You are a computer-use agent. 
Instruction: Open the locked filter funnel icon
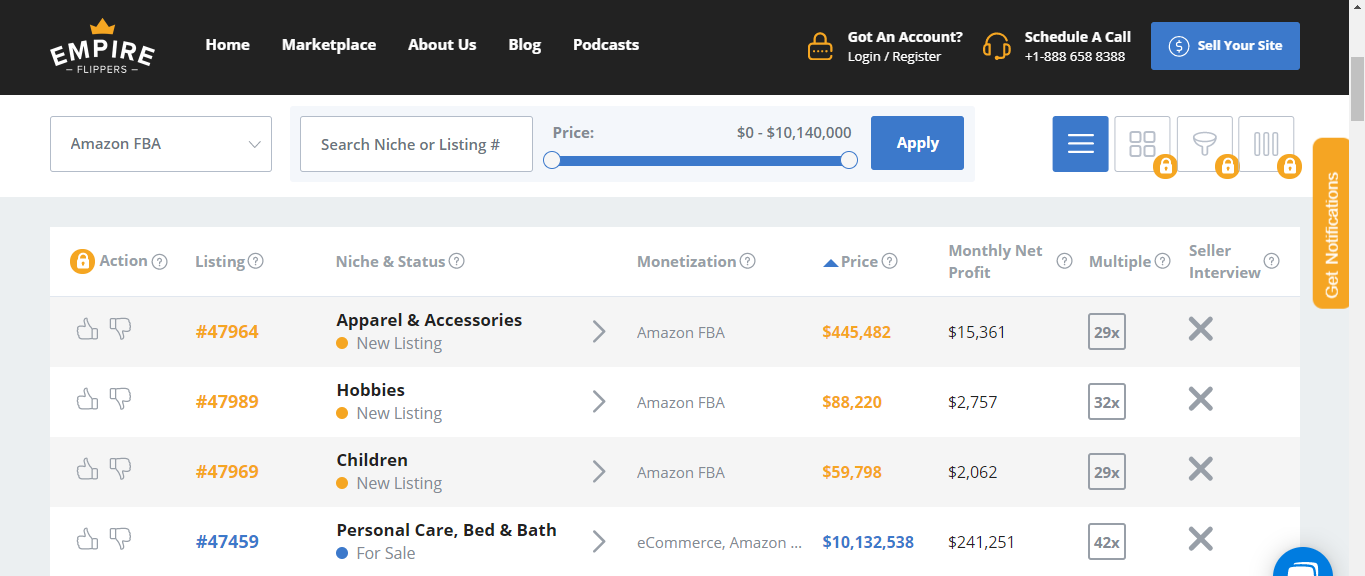click(1204, 144)
